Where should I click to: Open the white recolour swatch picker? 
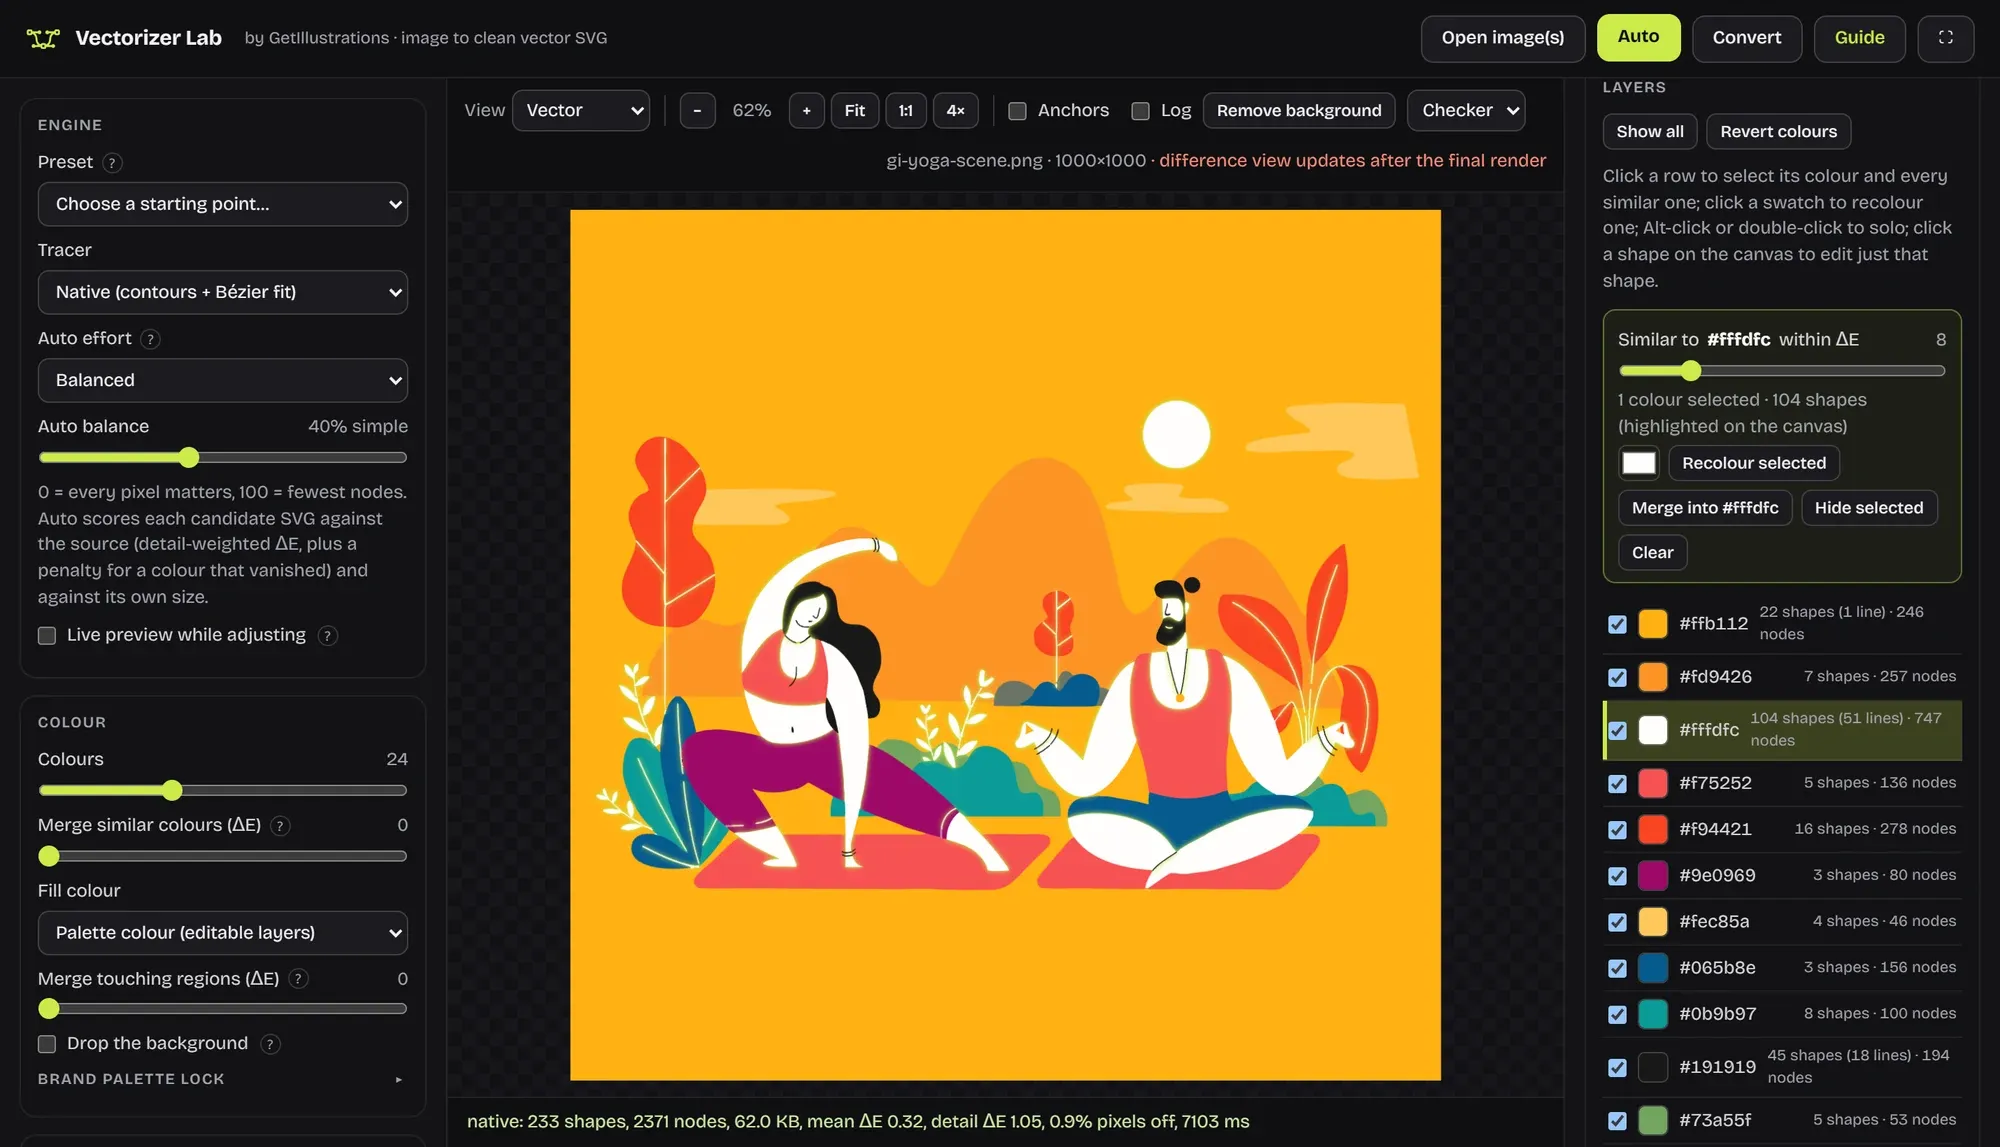pyautogui.click(x=1638, y=463)
